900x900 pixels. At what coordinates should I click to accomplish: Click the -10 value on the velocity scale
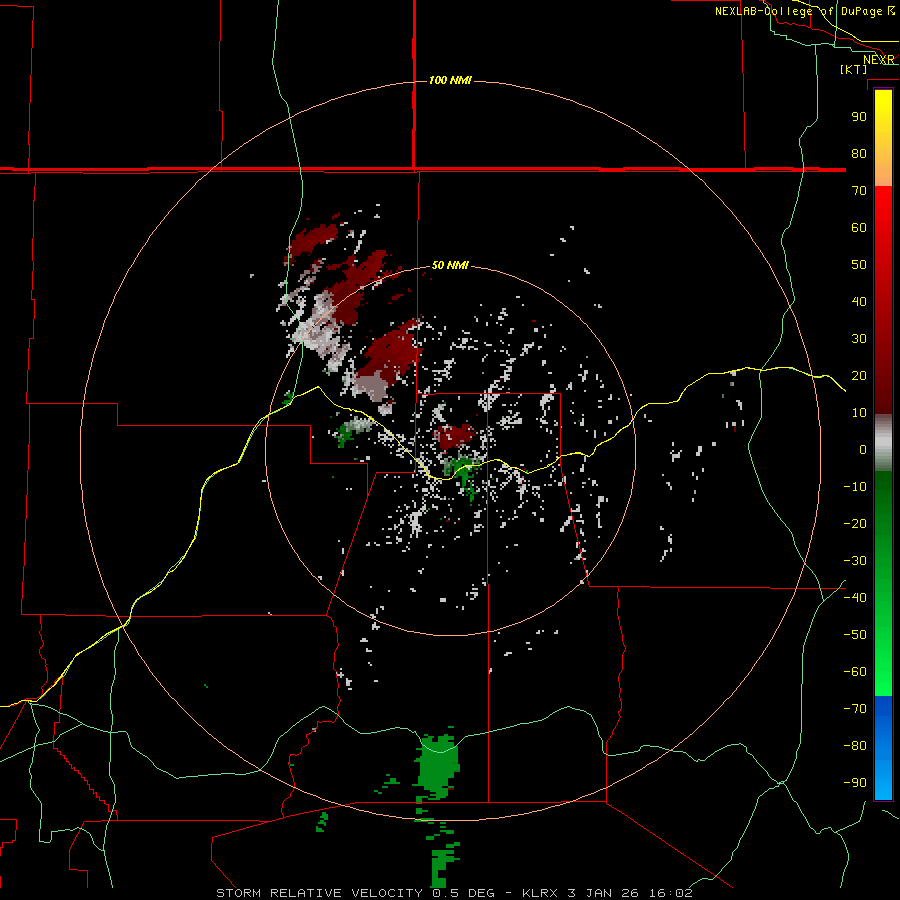pyautogui.click(x=855, y=487)
